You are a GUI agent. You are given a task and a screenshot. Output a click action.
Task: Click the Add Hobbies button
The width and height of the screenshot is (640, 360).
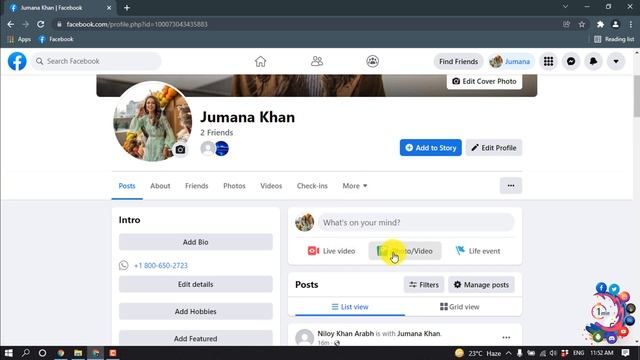tap(196, 311)
